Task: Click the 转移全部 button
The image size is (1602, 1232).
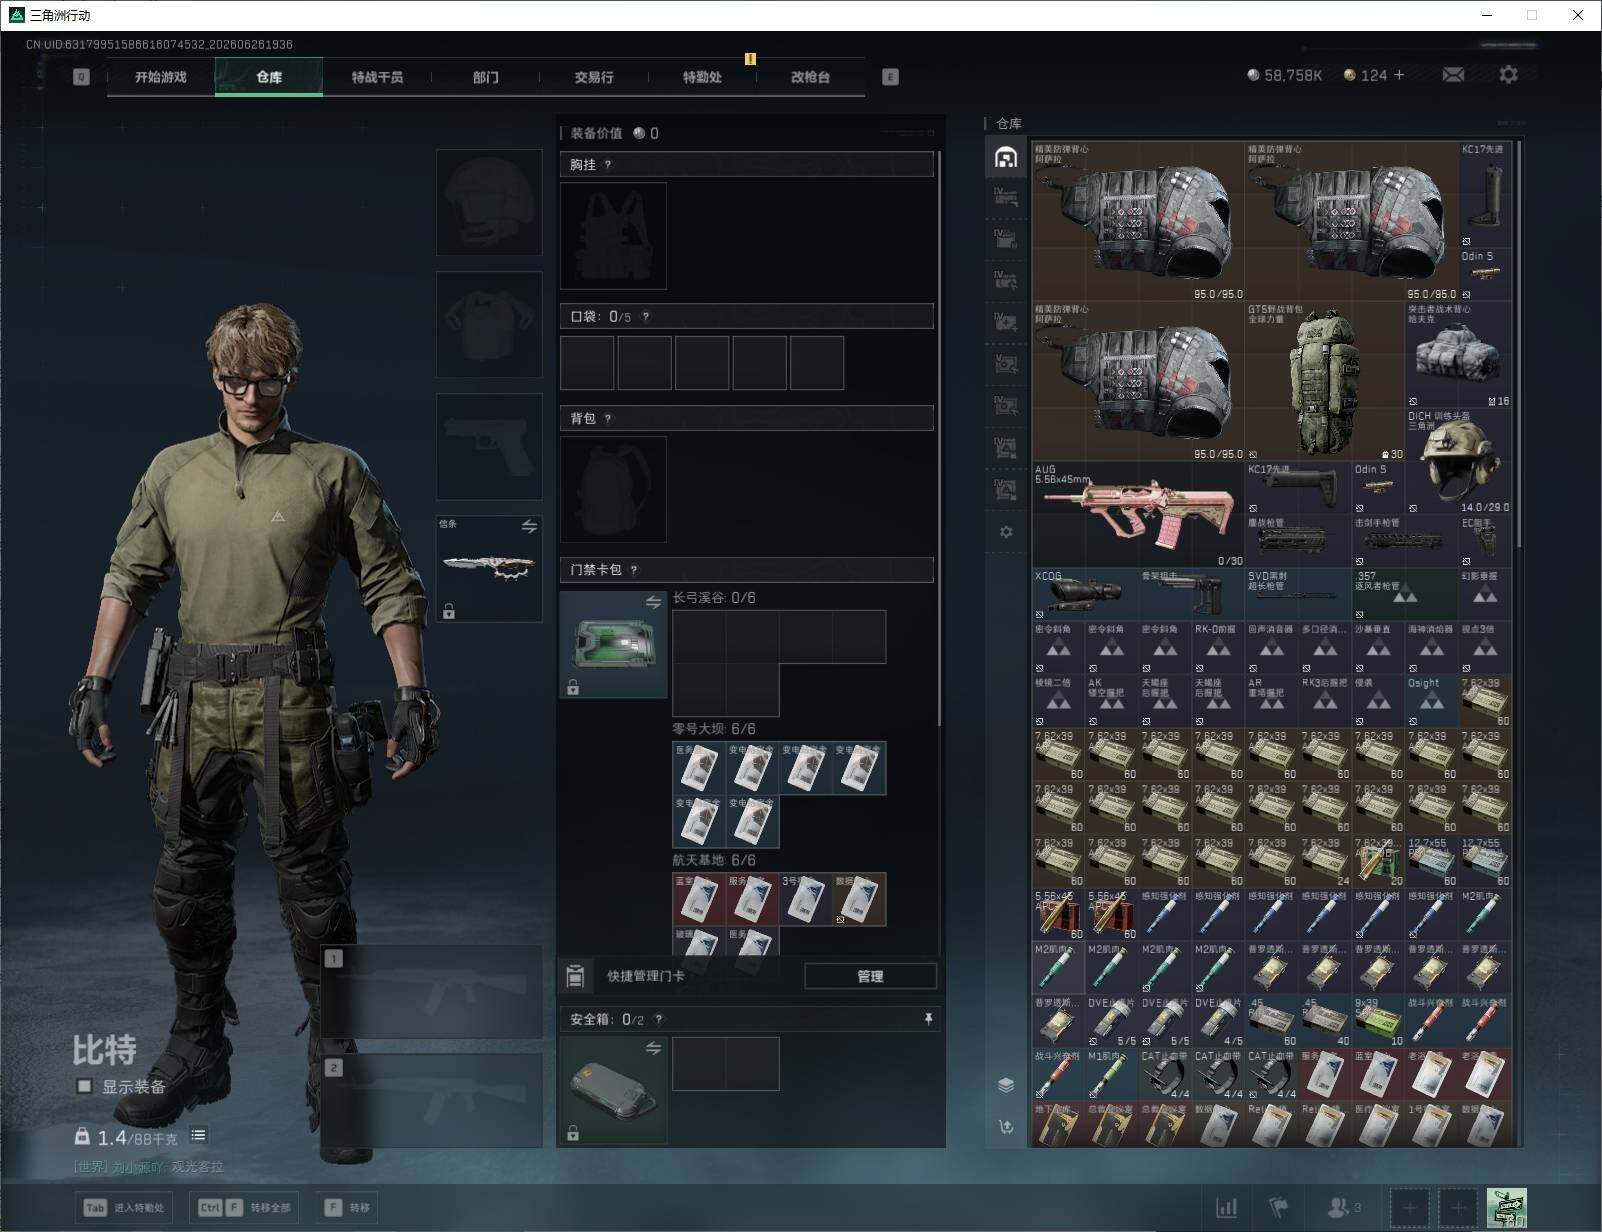Action: 245,1208
